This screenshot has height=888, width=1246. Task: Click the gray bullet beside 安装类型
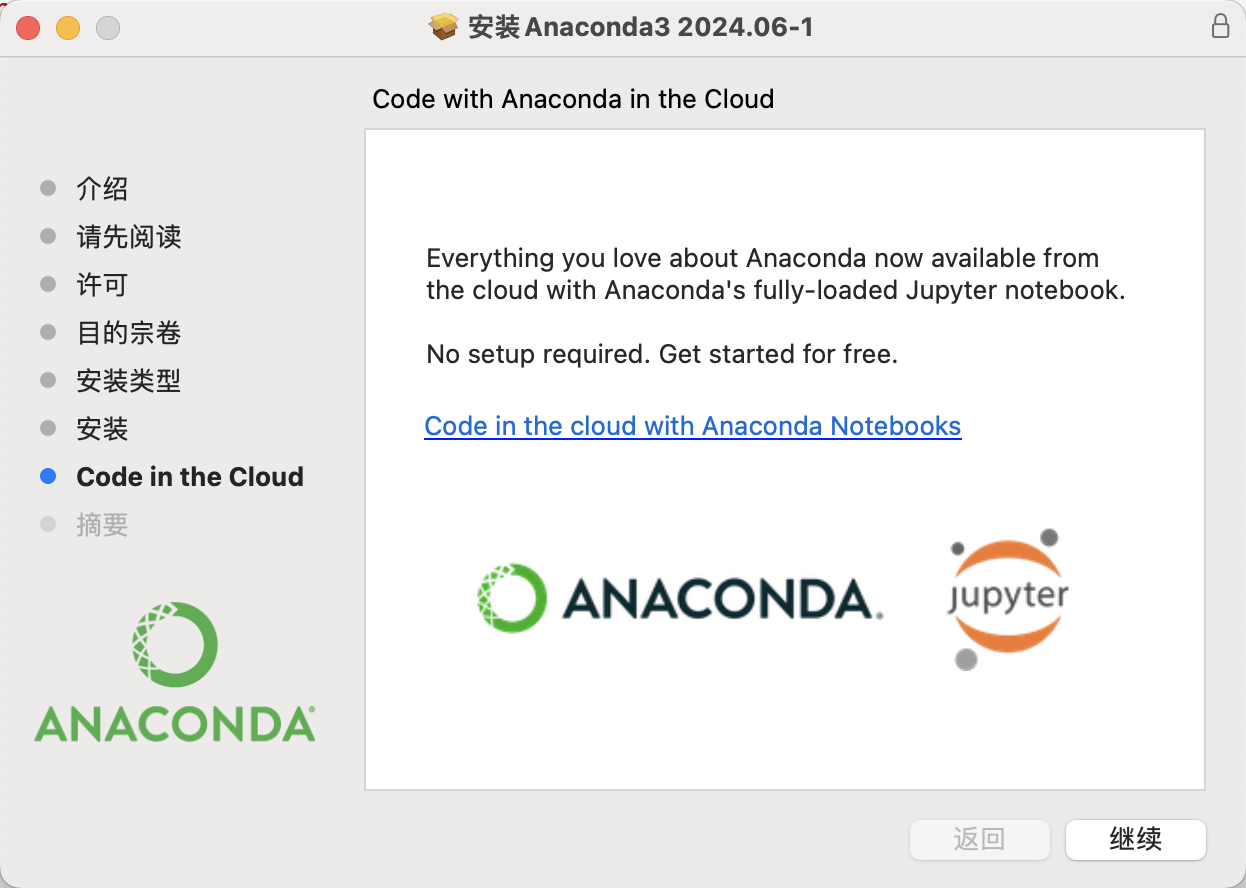(x=48, y=380)
